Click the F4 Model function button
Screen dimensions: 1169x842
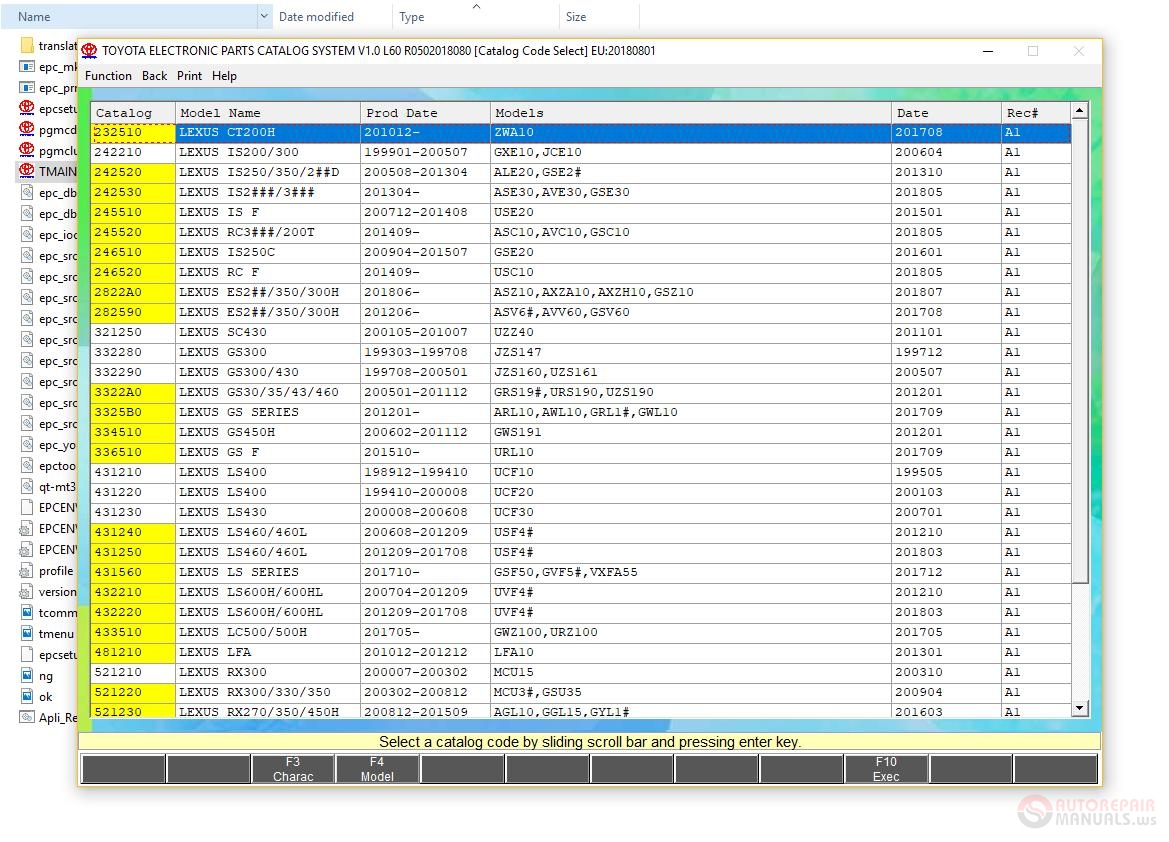tap(377, 769)
